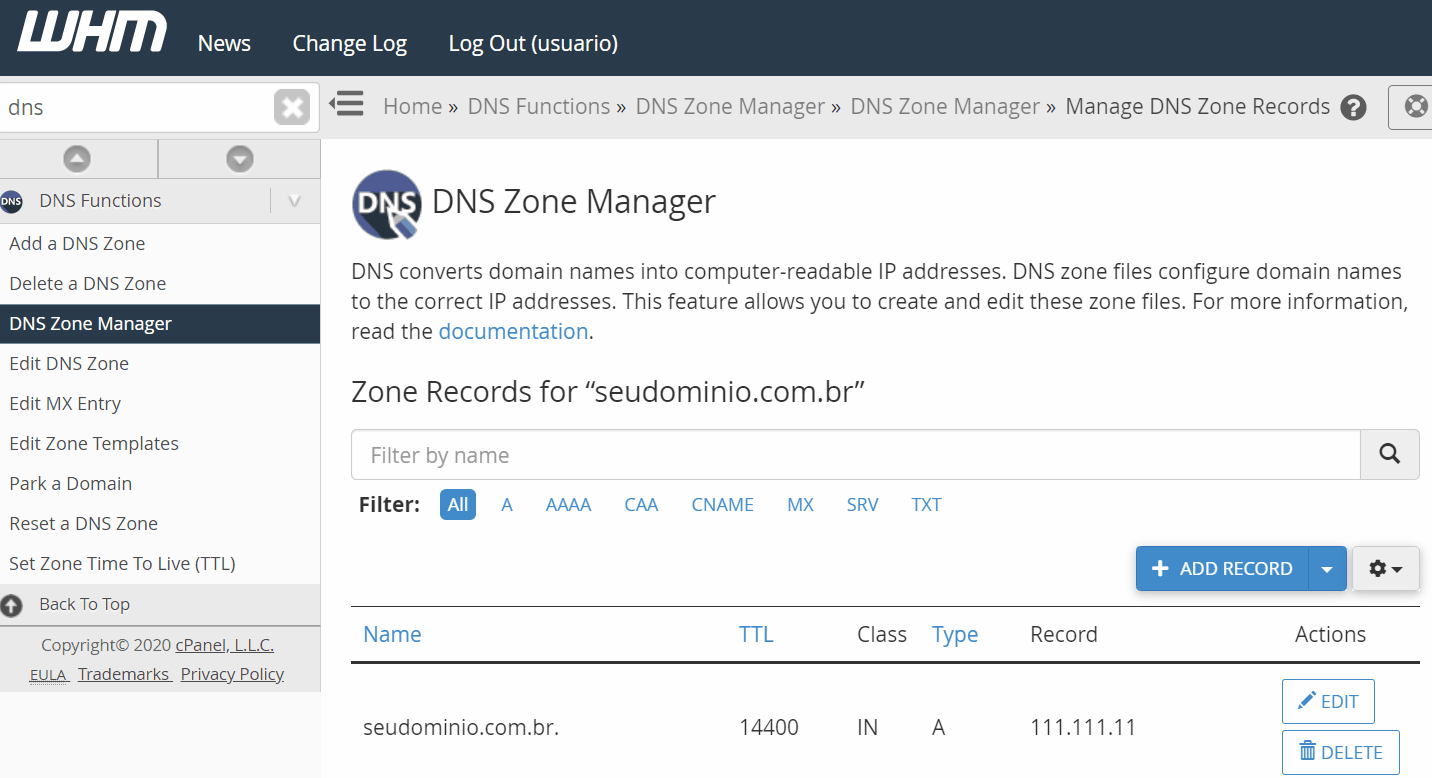Move up with the sidebar up arrow

coord(77,158)
